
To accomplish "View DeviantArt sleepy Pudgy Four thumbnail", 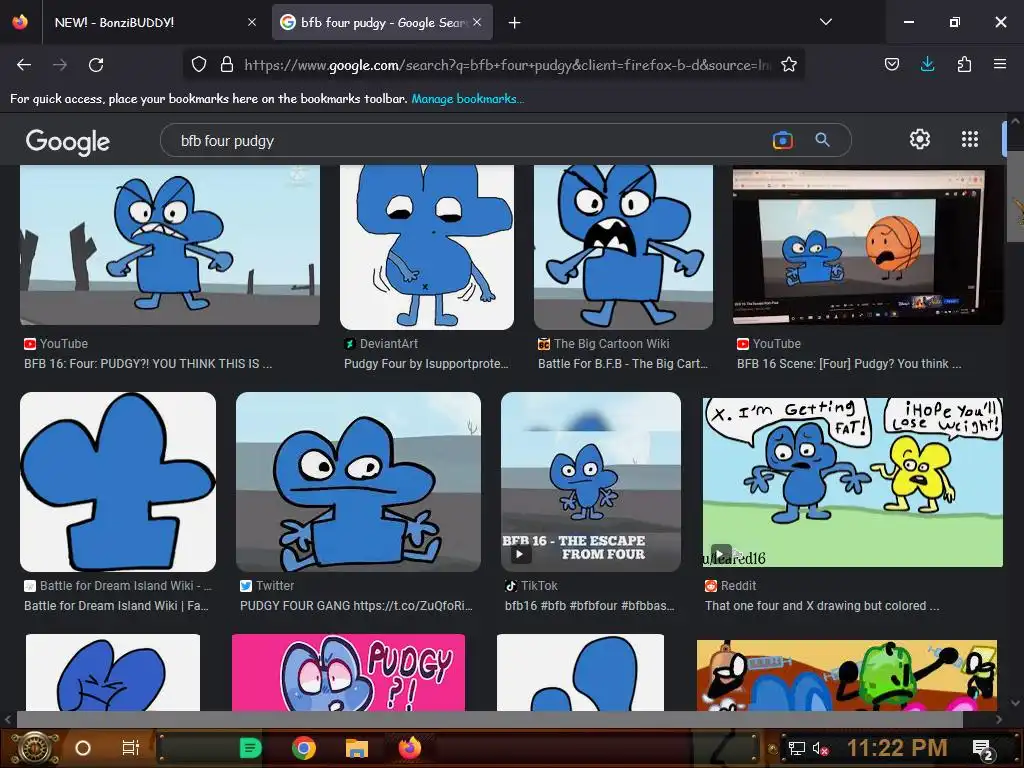I will [427, 247].
